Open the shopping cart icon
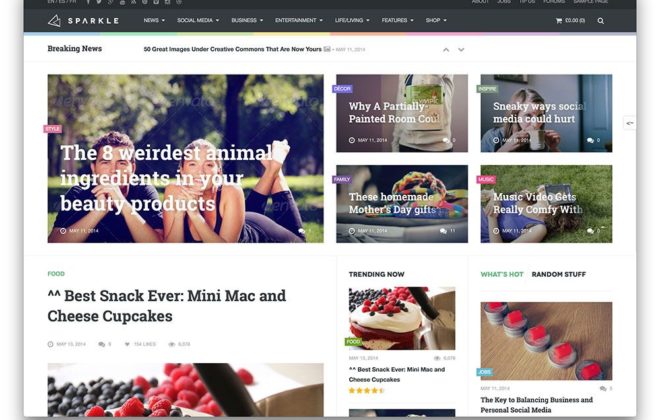Image resolution: width=660 pixels, height=420 pixels. tap(559, 21)
